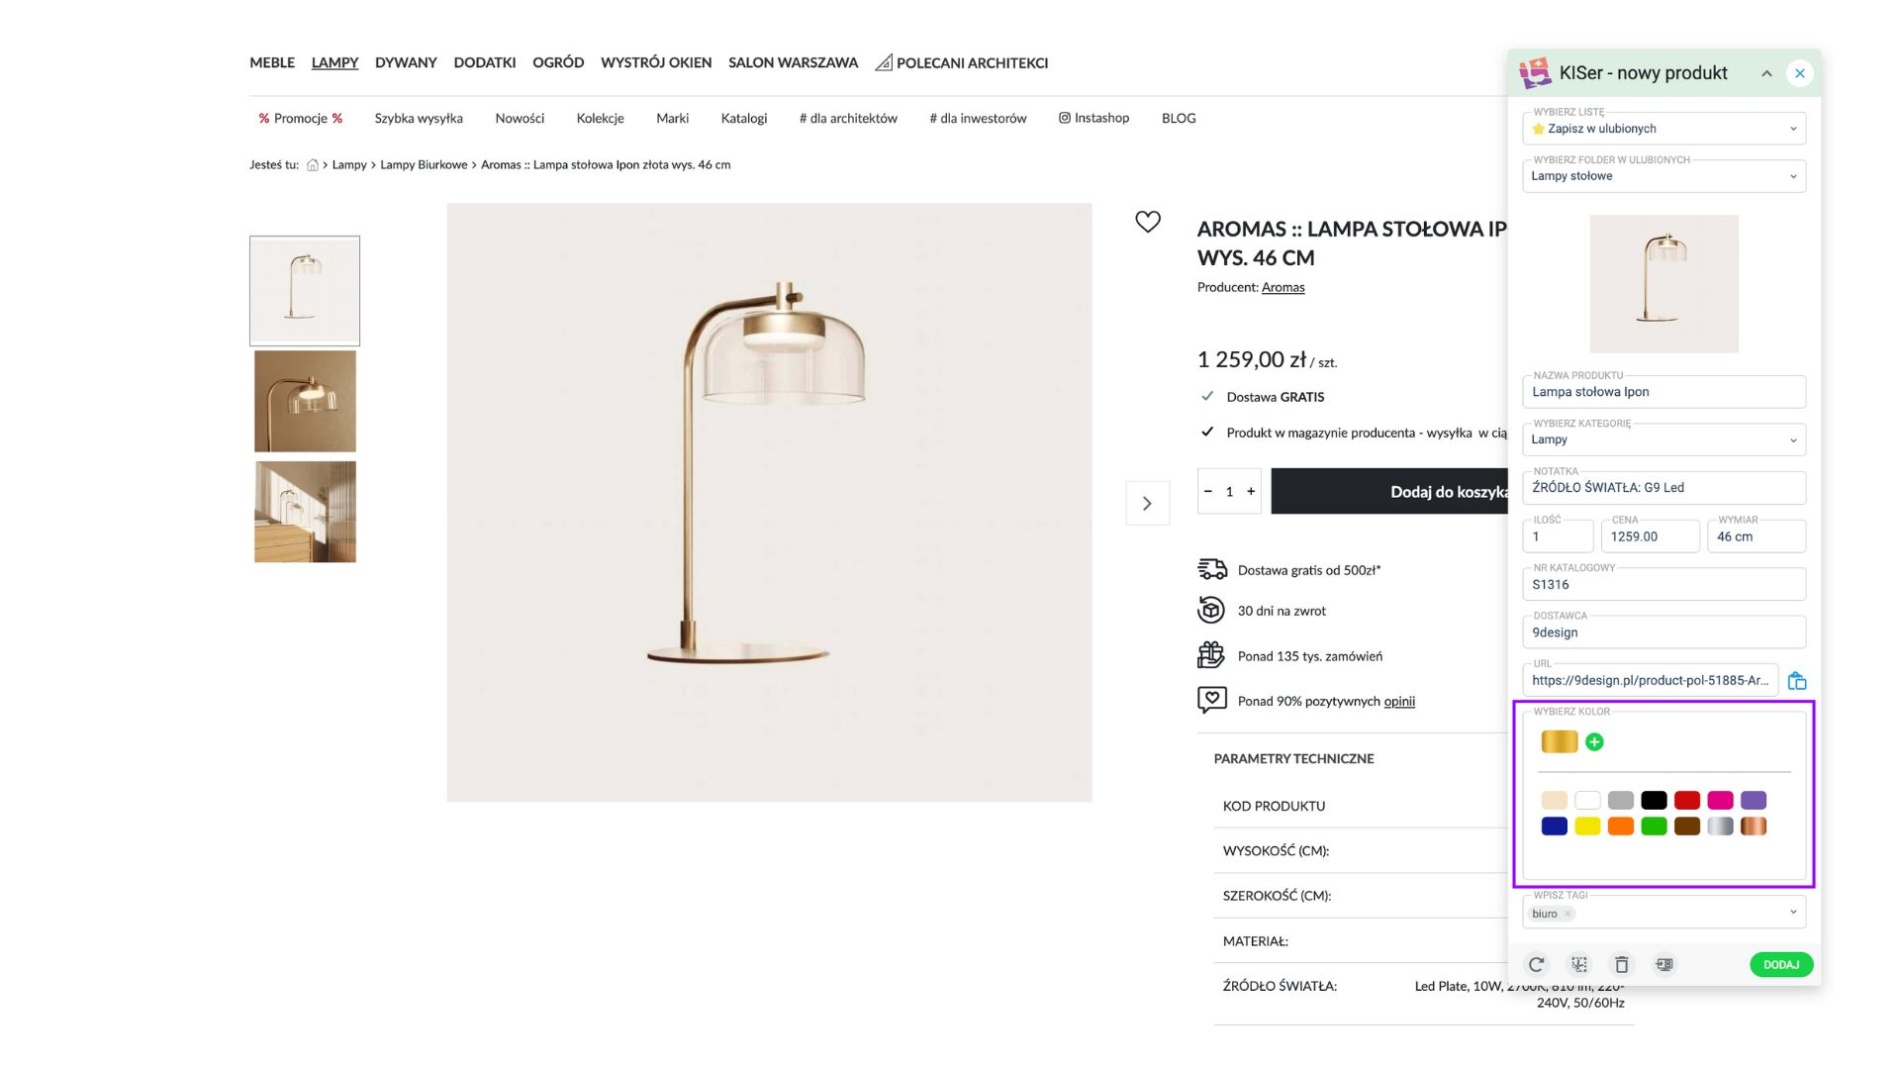1900x1069 pixels.
Task: Increase quantity with the plus stepper
Action: click(x=1250, y=491)
